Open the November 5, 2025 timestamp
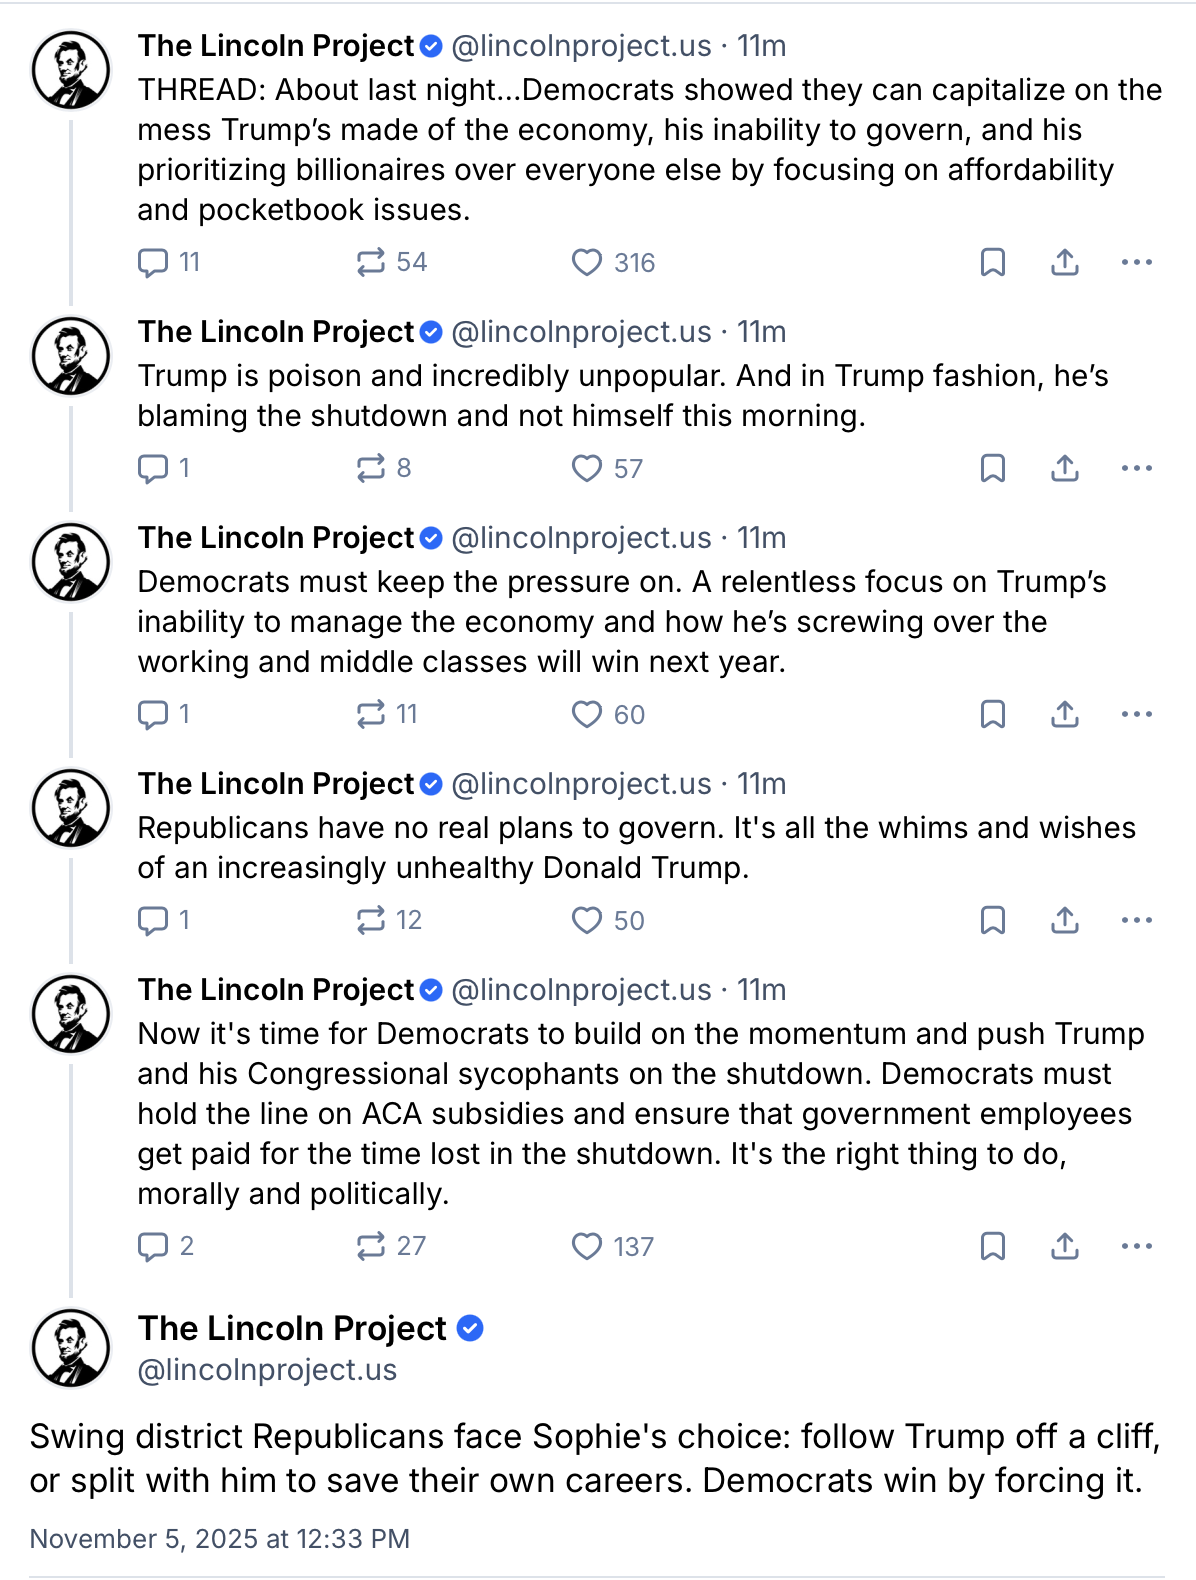This screenshot has height=1580, width=1196. 220,1538
